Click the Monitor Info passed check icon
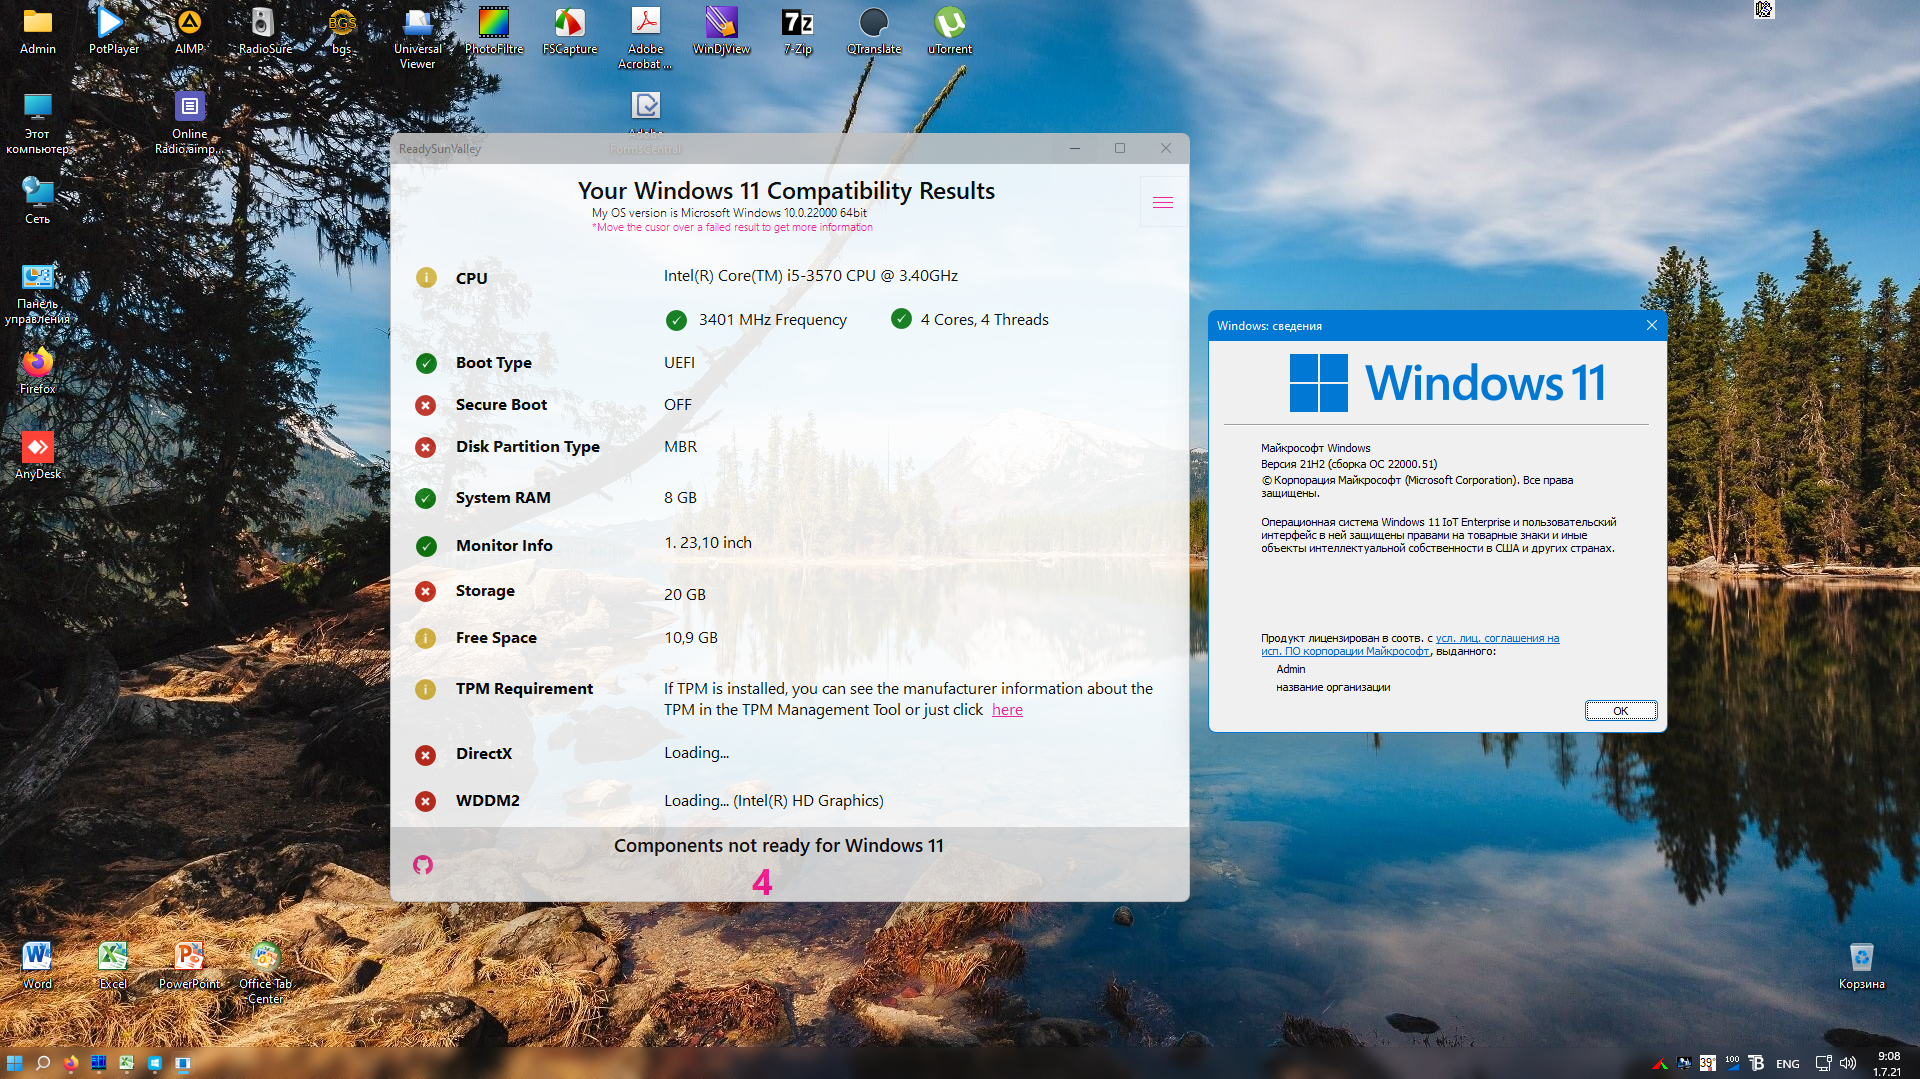This screenshot has height=1079, width=1920. (426, 546)
